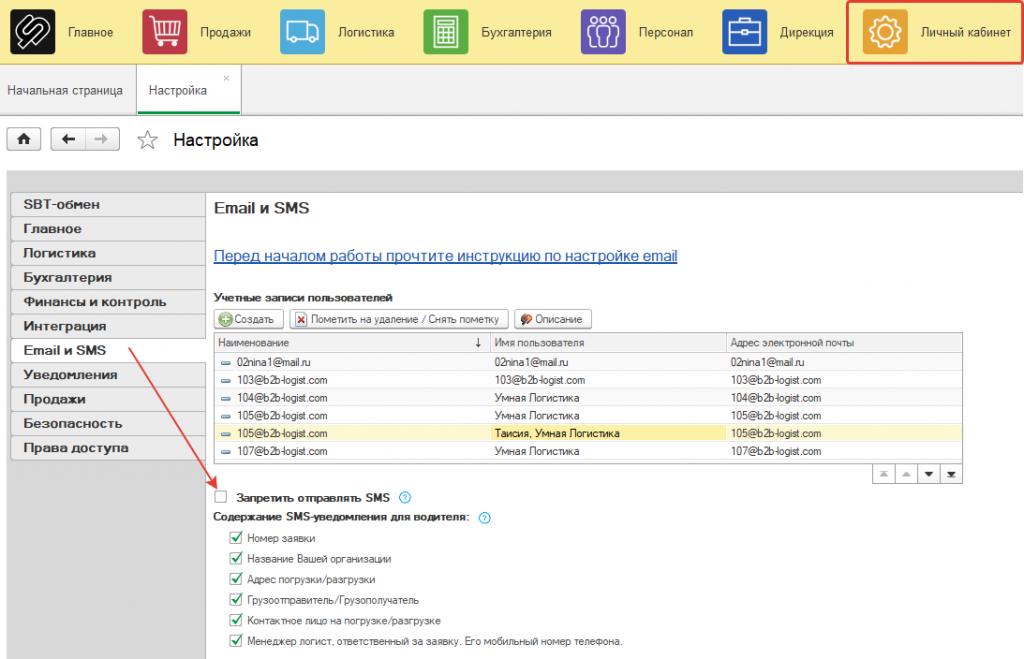Screen dimensions: 1024x659
Task: Uncheck Контактное лицо на погрузке/разгрузке
Action: (236, 620)
